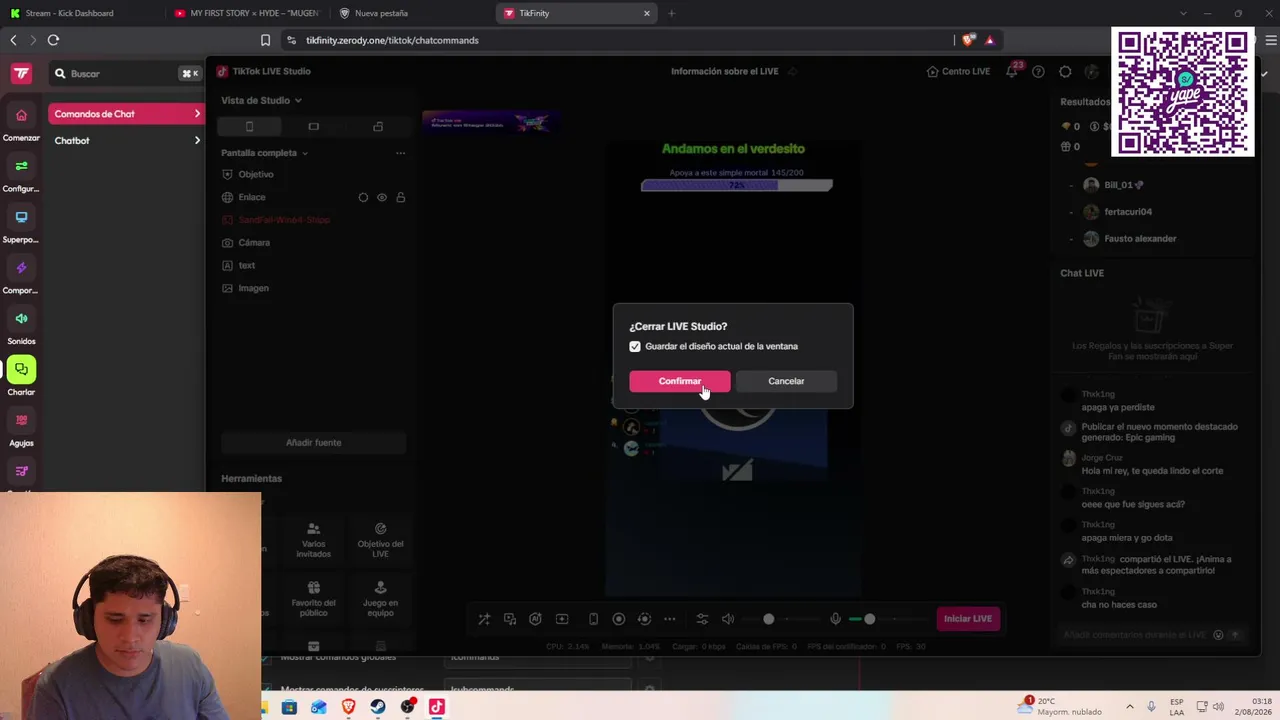
Task: Uncheck Guardar el diseño actual de la ventana
Action: tap(635, 346)
